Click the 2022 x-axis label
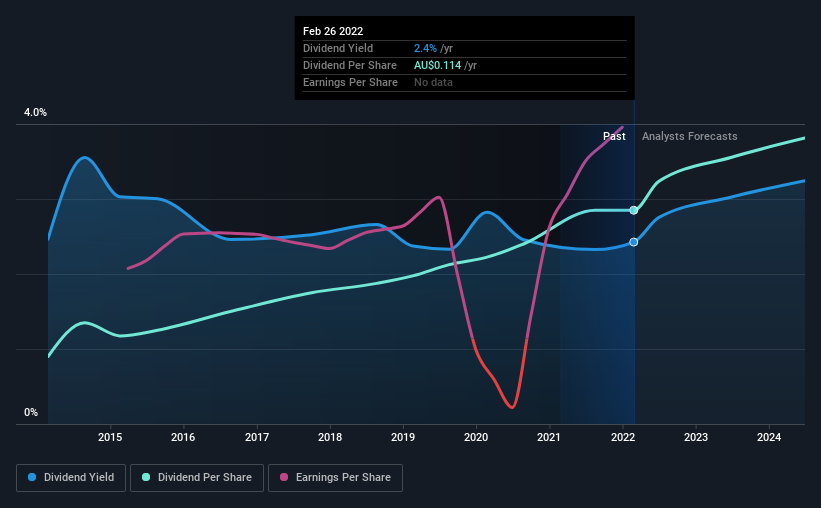 (x=623, y=437)
